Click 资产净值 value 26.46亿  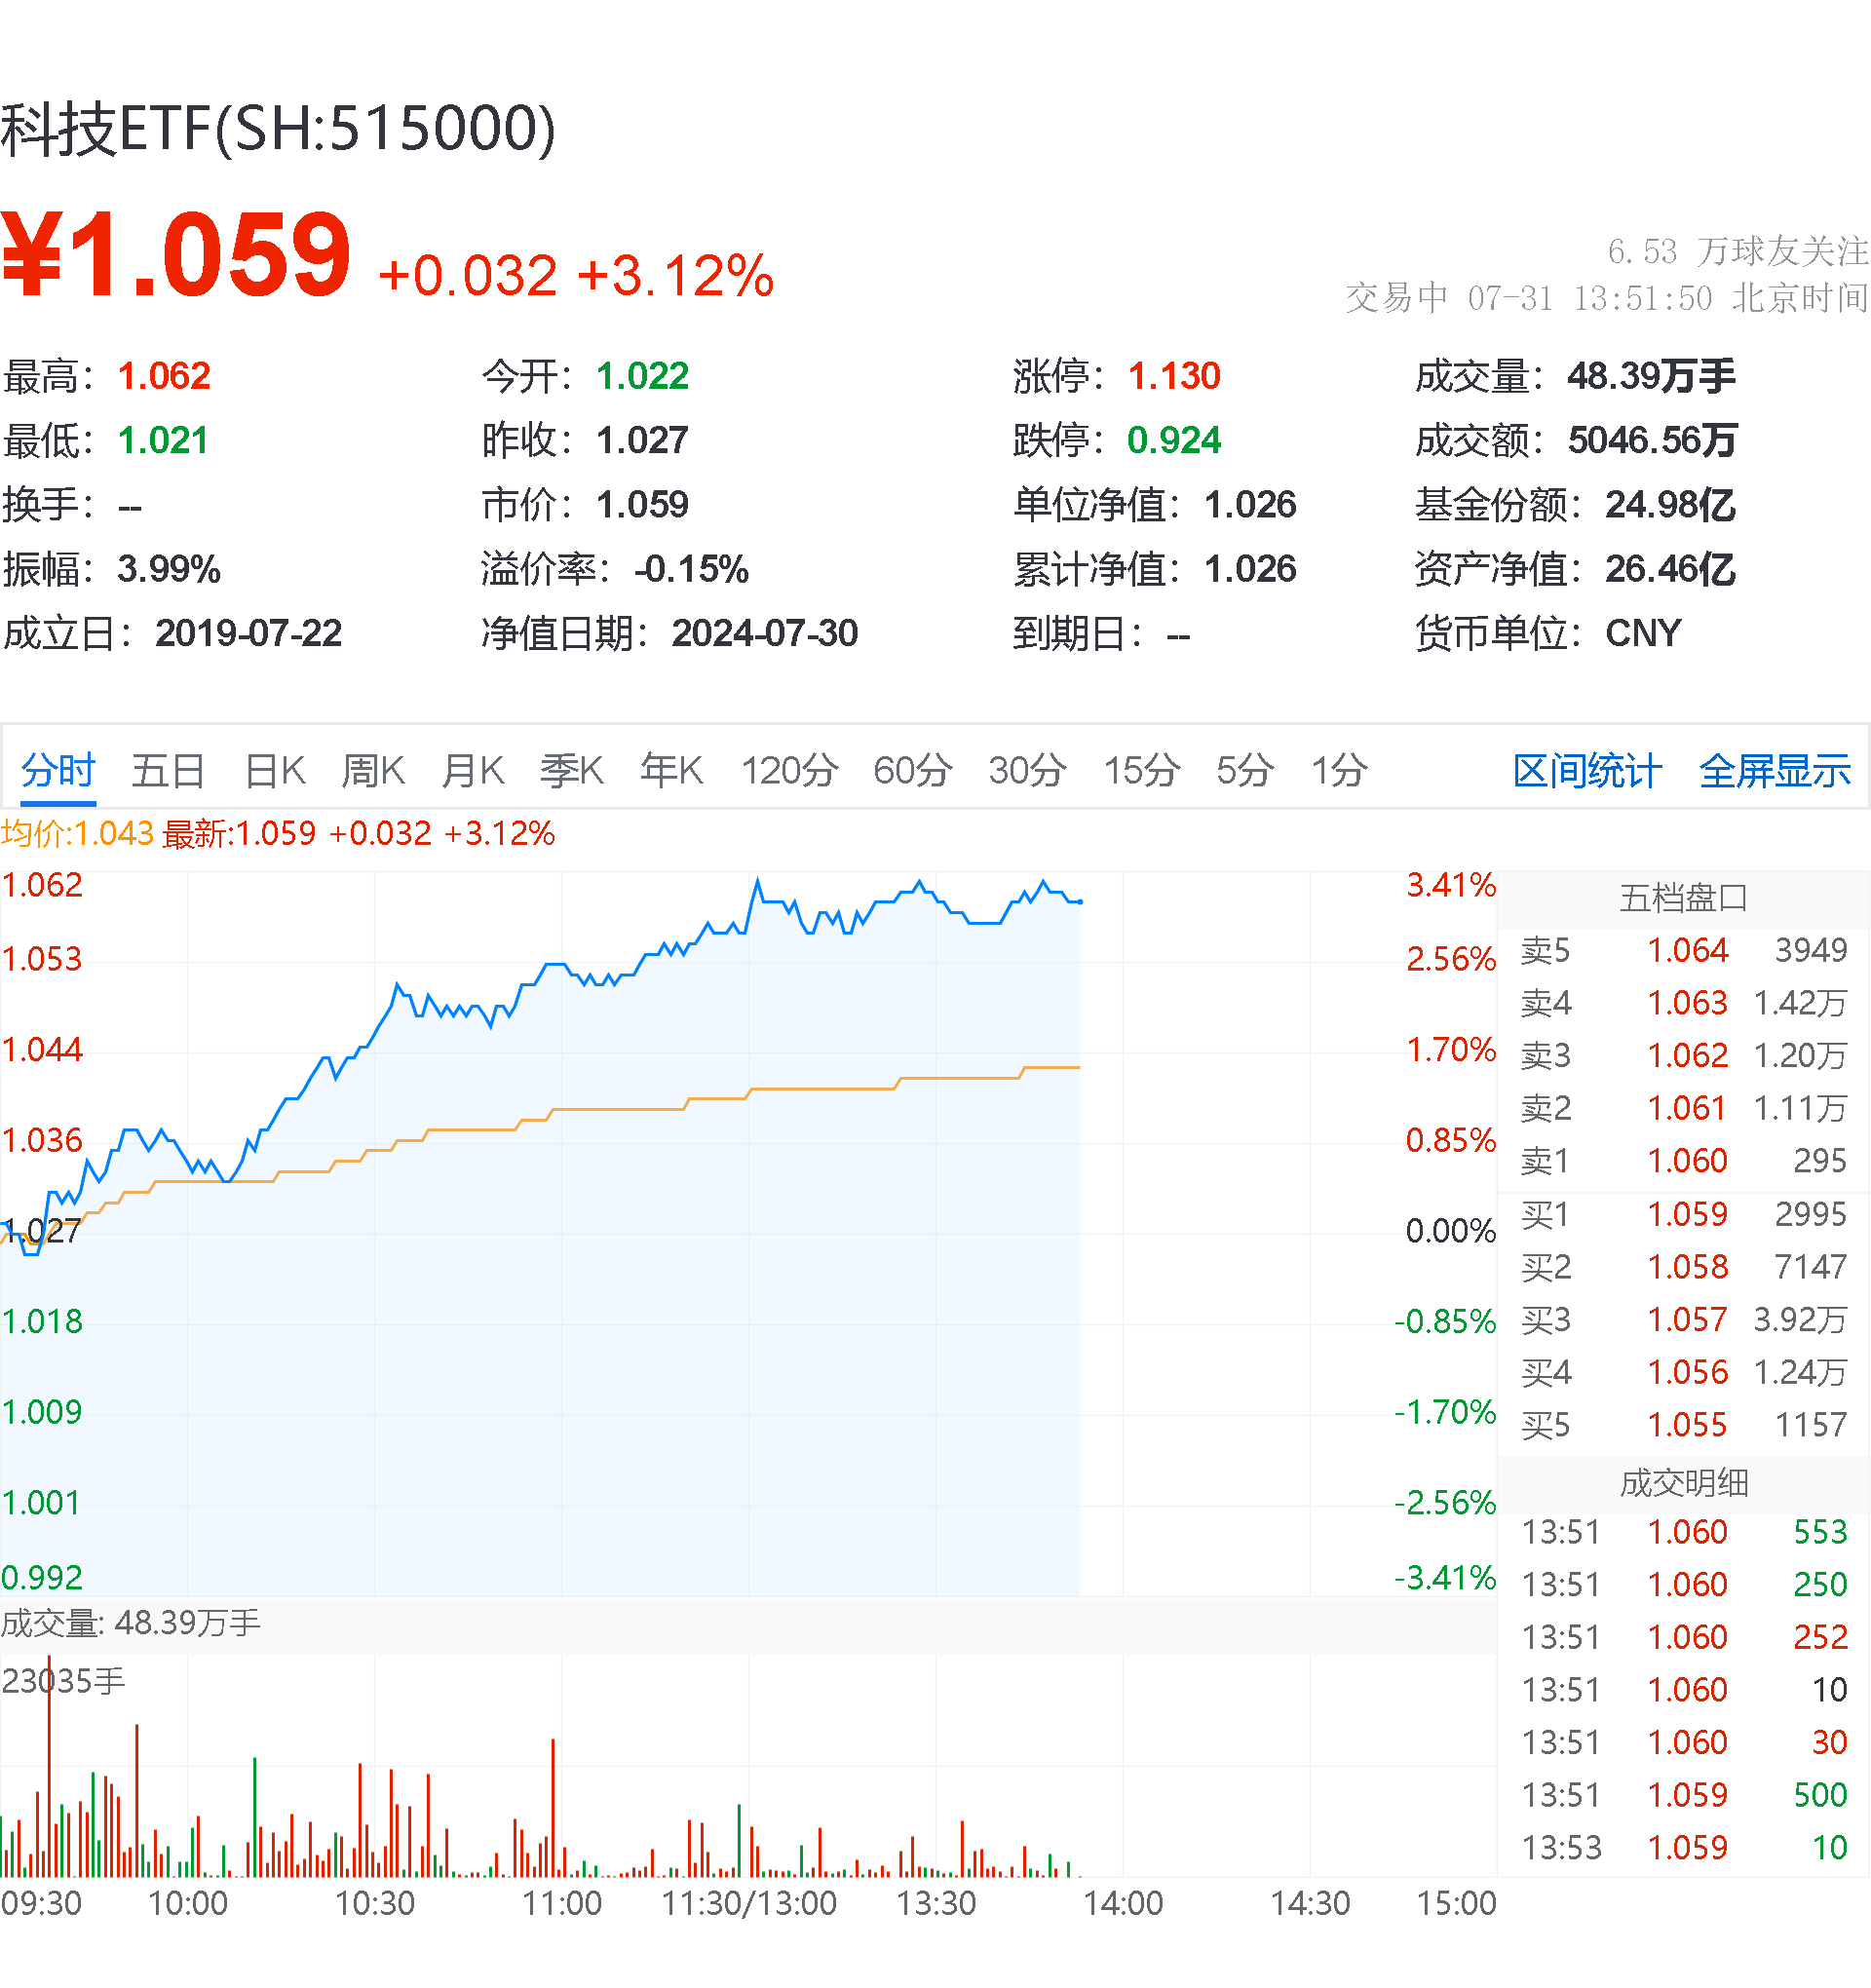(1670, 569)
